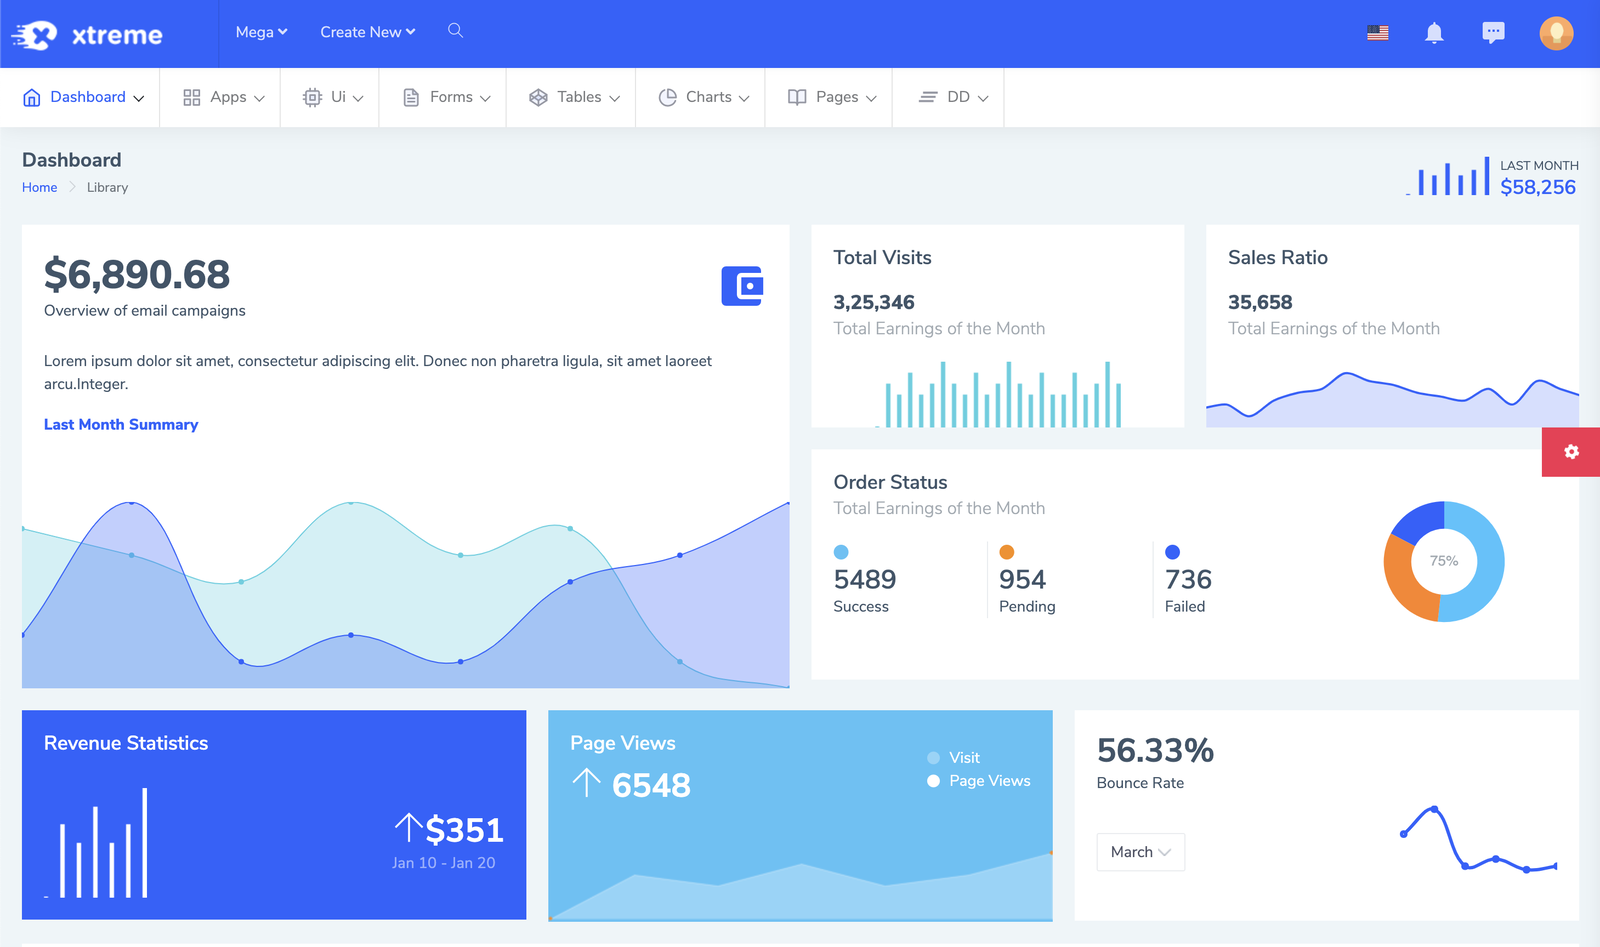Expand the Tables menu chevron
The width and height of the screenshot is (1600, 947).
(614, 98)
